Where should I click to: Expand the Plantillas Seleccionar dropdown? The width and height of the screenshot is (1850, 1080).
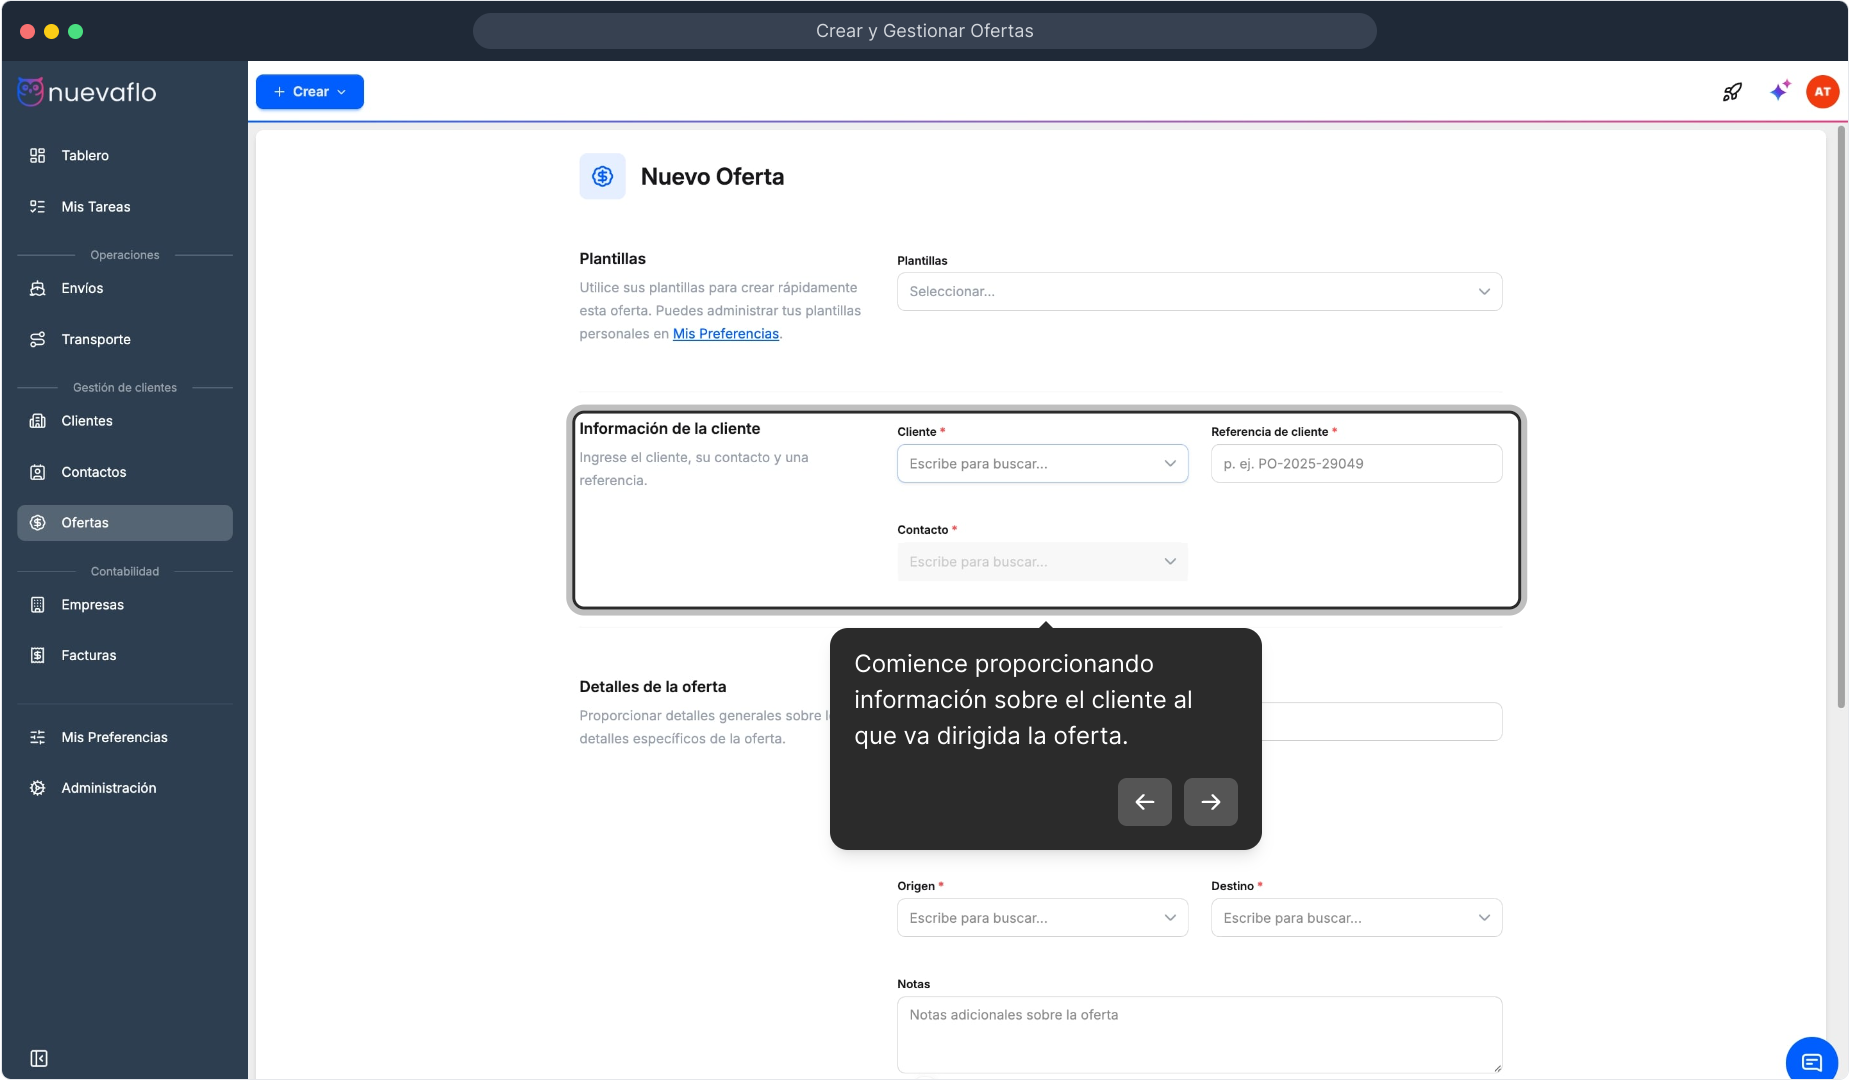[x=1198, y=292]
